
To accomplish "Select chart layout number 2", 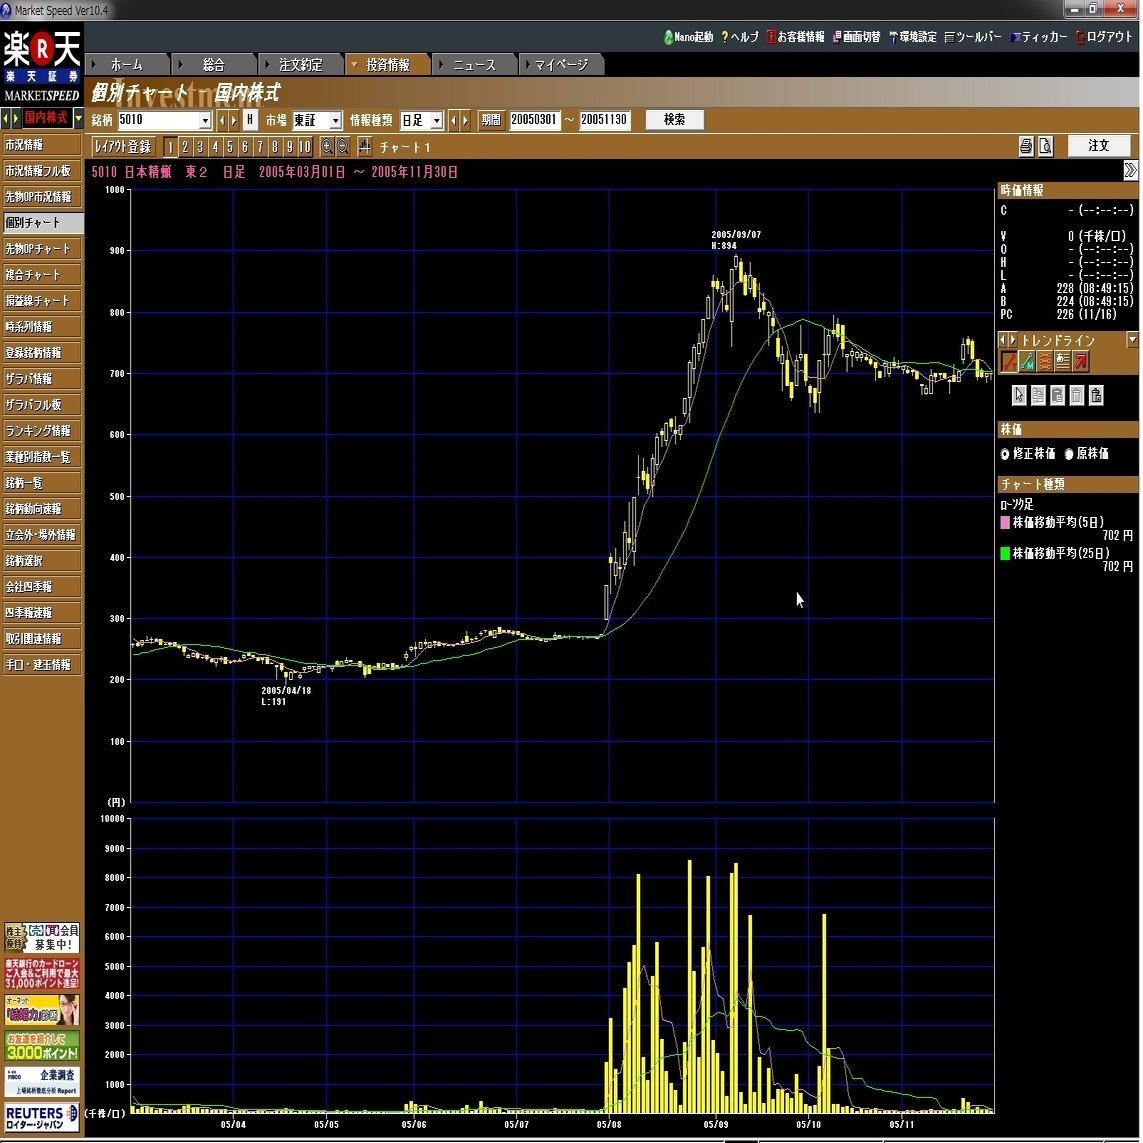I will (185, 147).
